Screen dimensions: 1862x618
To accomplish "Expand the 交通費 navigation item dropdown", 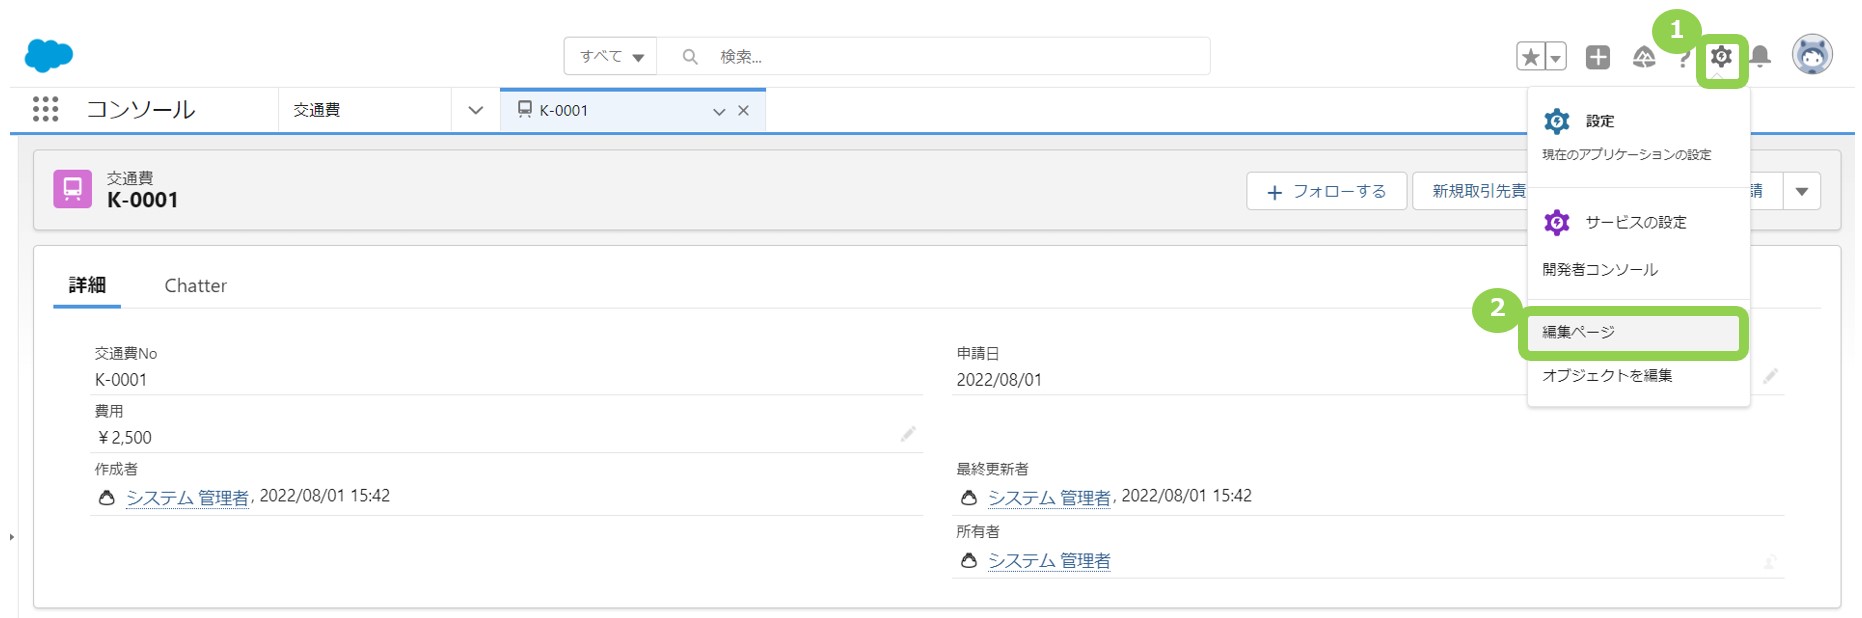I will [x=475, y=110].
